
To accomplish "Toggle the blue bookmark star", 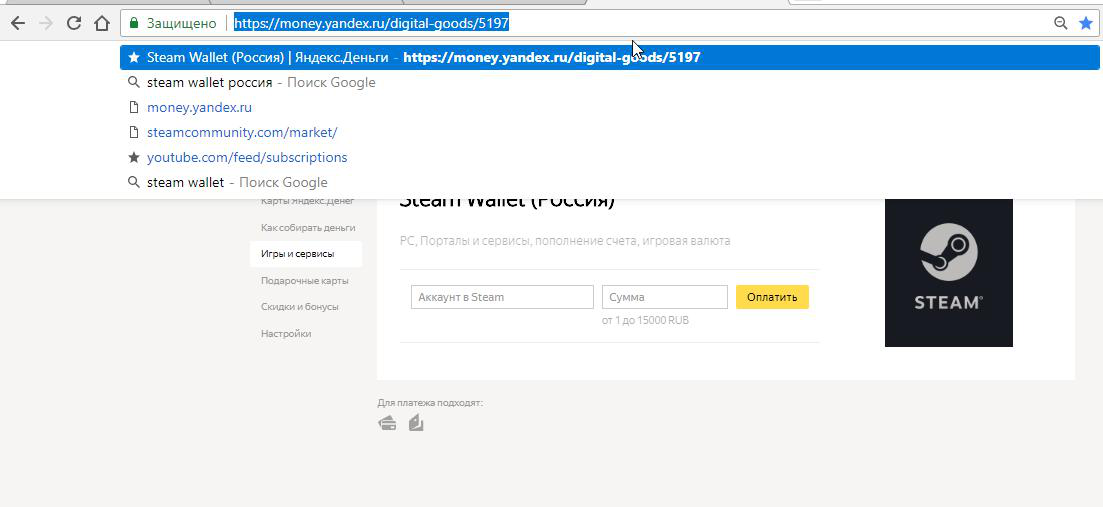I will (1085, 23).
